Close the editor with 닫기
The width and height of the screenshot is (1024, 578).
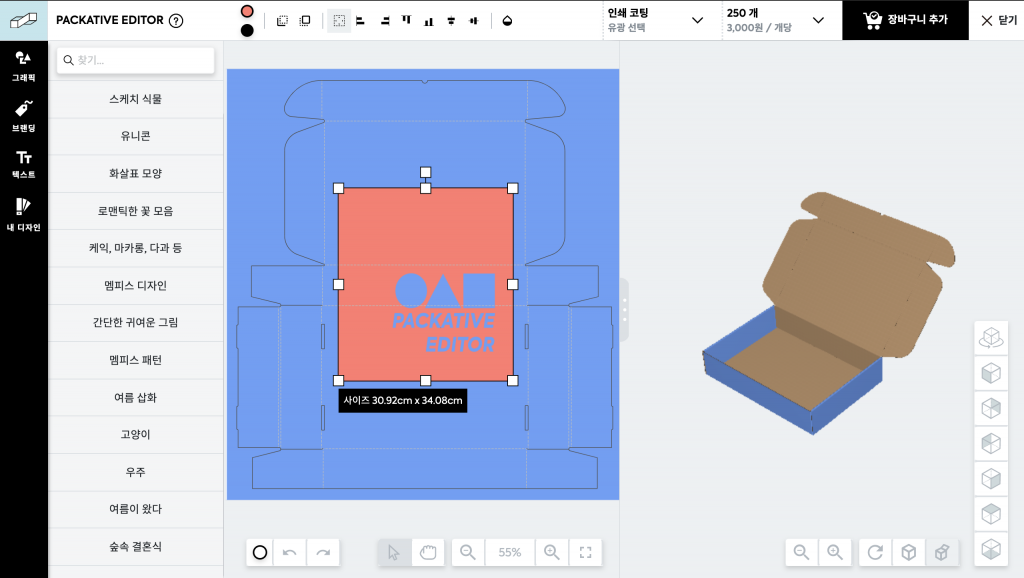(999, 20)
